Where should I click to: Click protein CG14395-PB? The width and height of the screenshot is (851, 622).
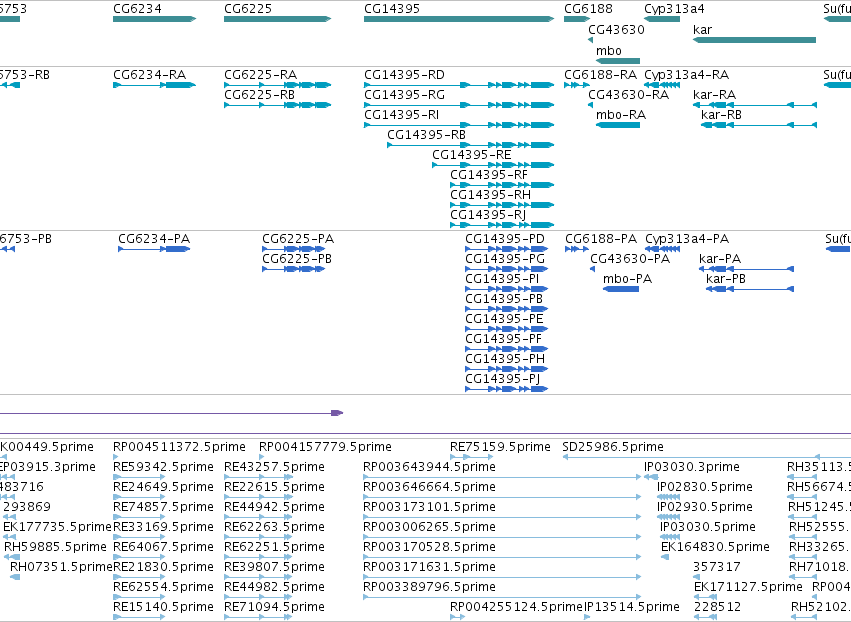click(504, 299)
